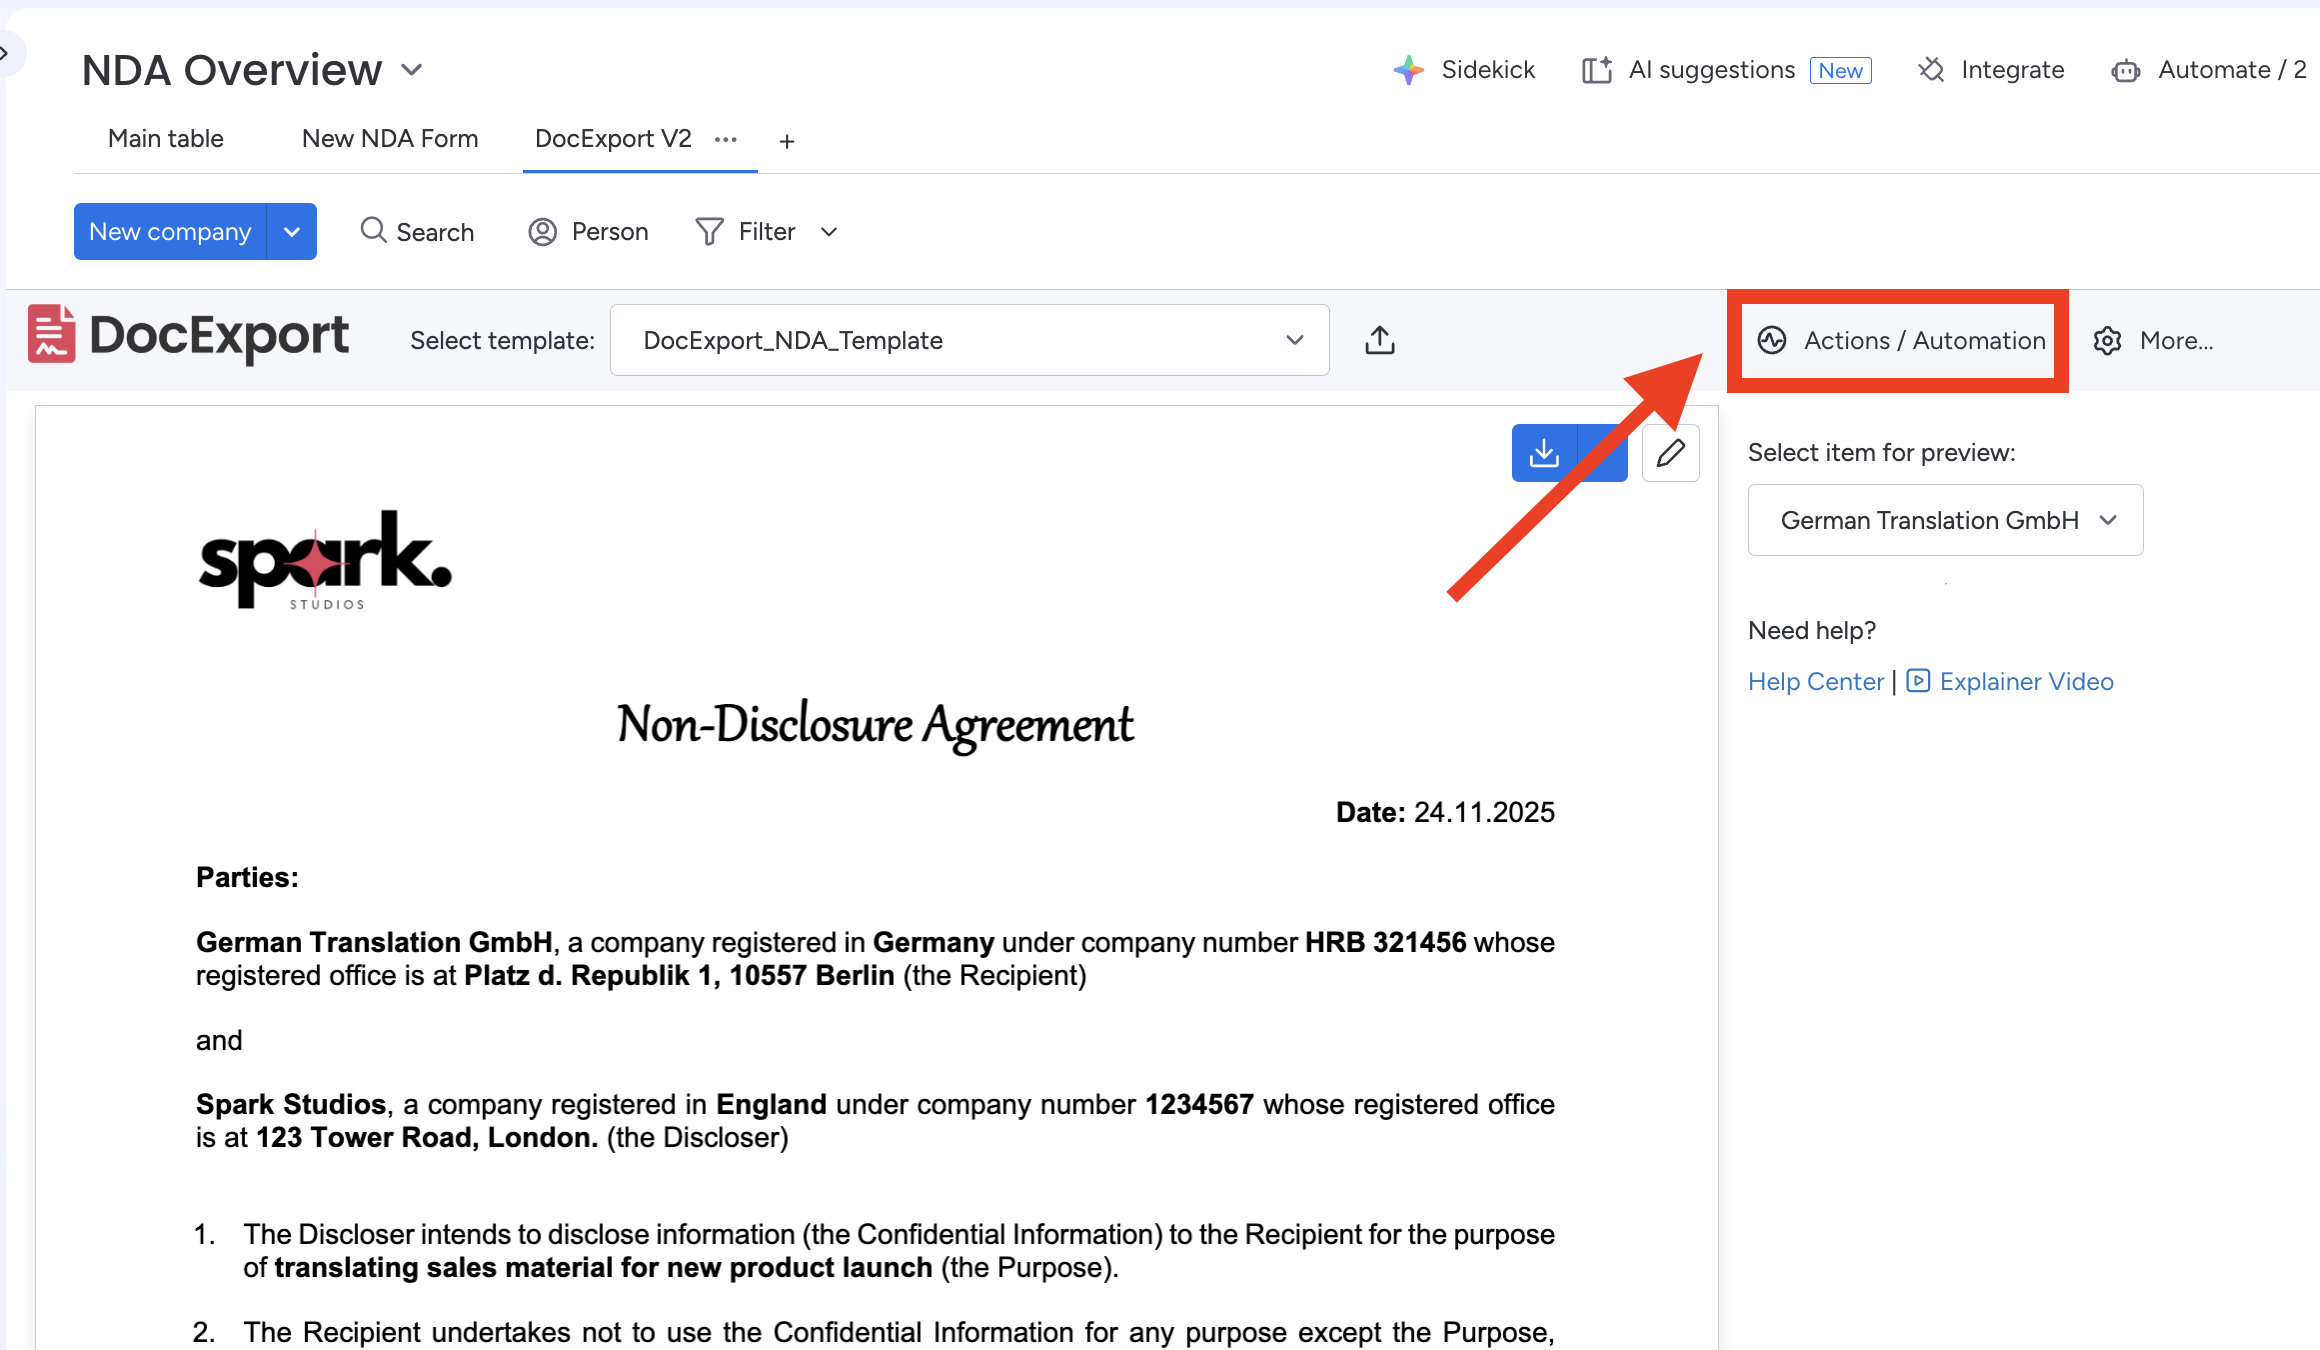This screenshot has height=1350, width=2320.
Task: Click the template upload icon
Action: 1379,341
